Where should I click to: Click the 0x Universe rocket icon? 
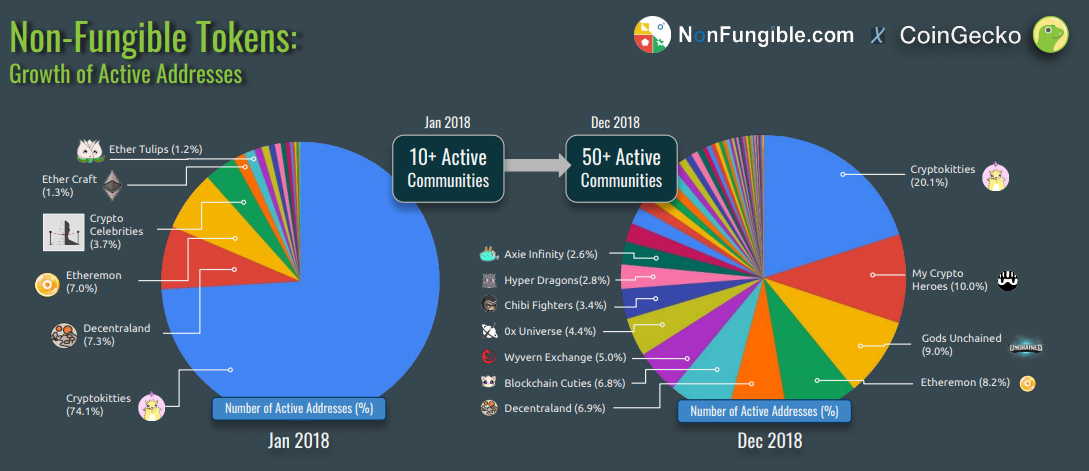[x=489, y=330]
